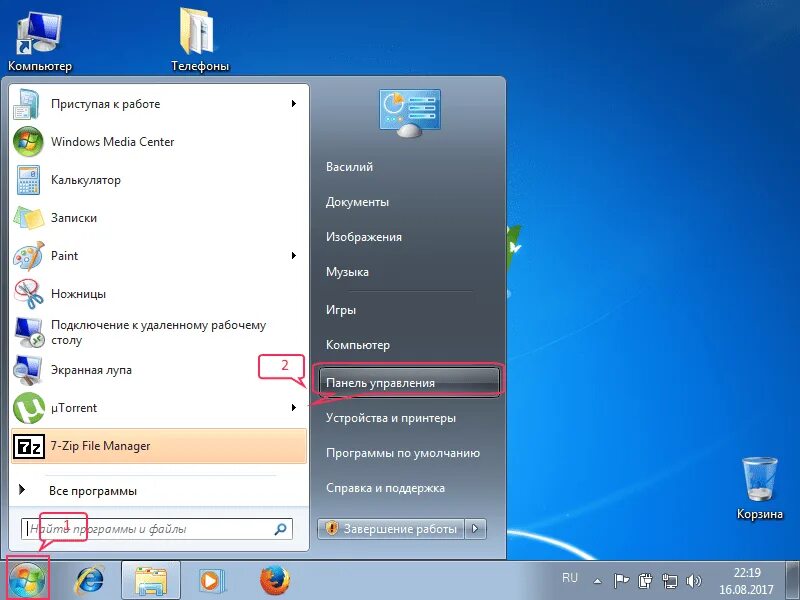Screen dimensions: 800x600
Task: Expand the Paint jump list arrow
Action: (x=293, y=256)
